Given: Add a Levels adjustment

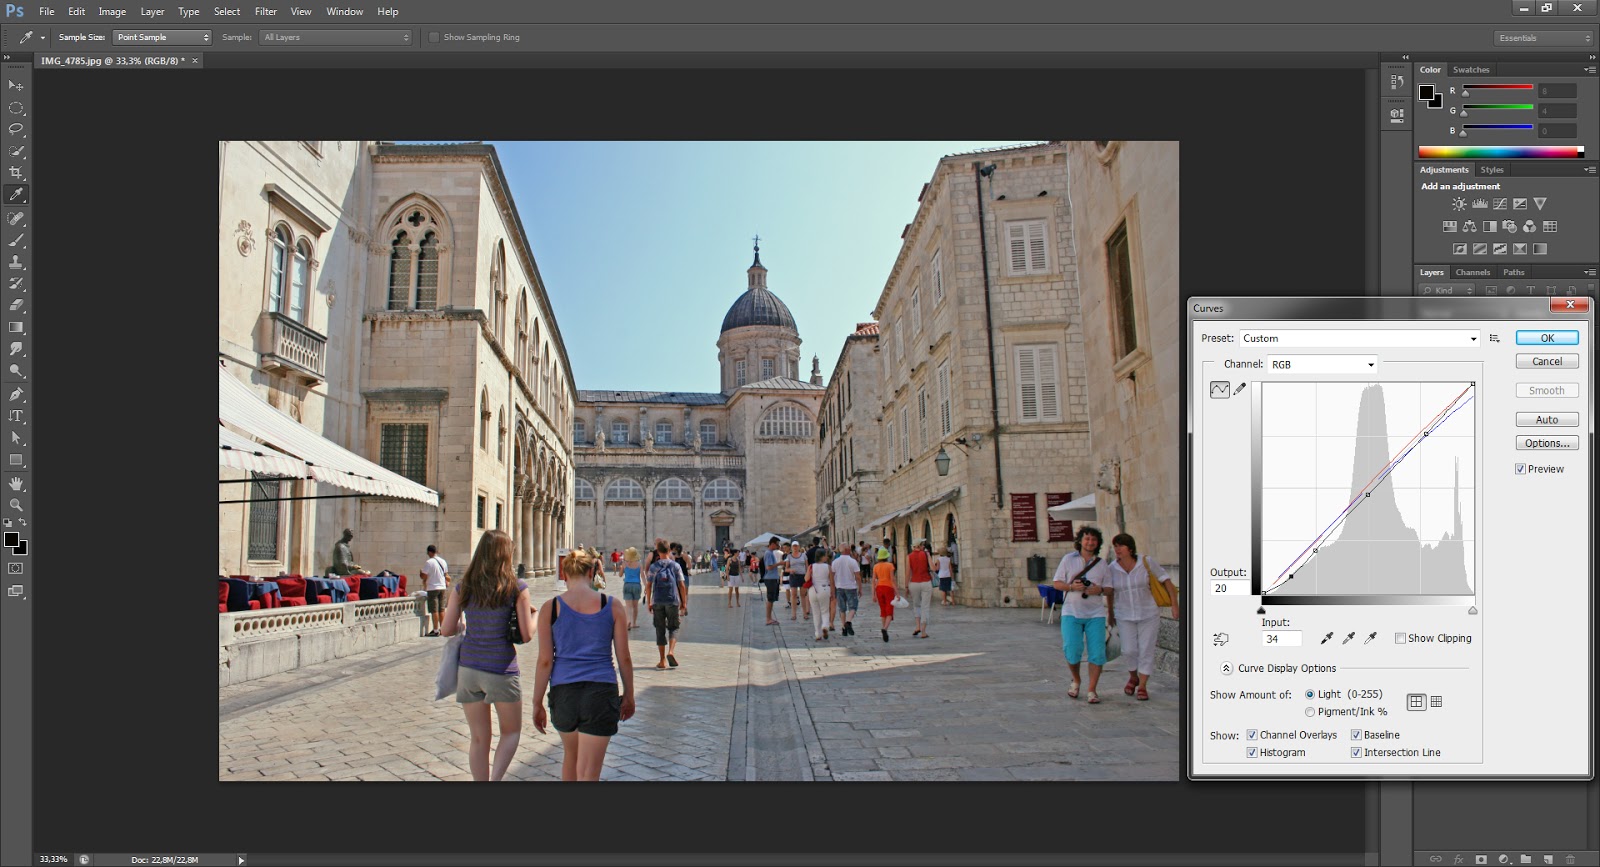Looking at the screenshot, I should [1479, 204].
